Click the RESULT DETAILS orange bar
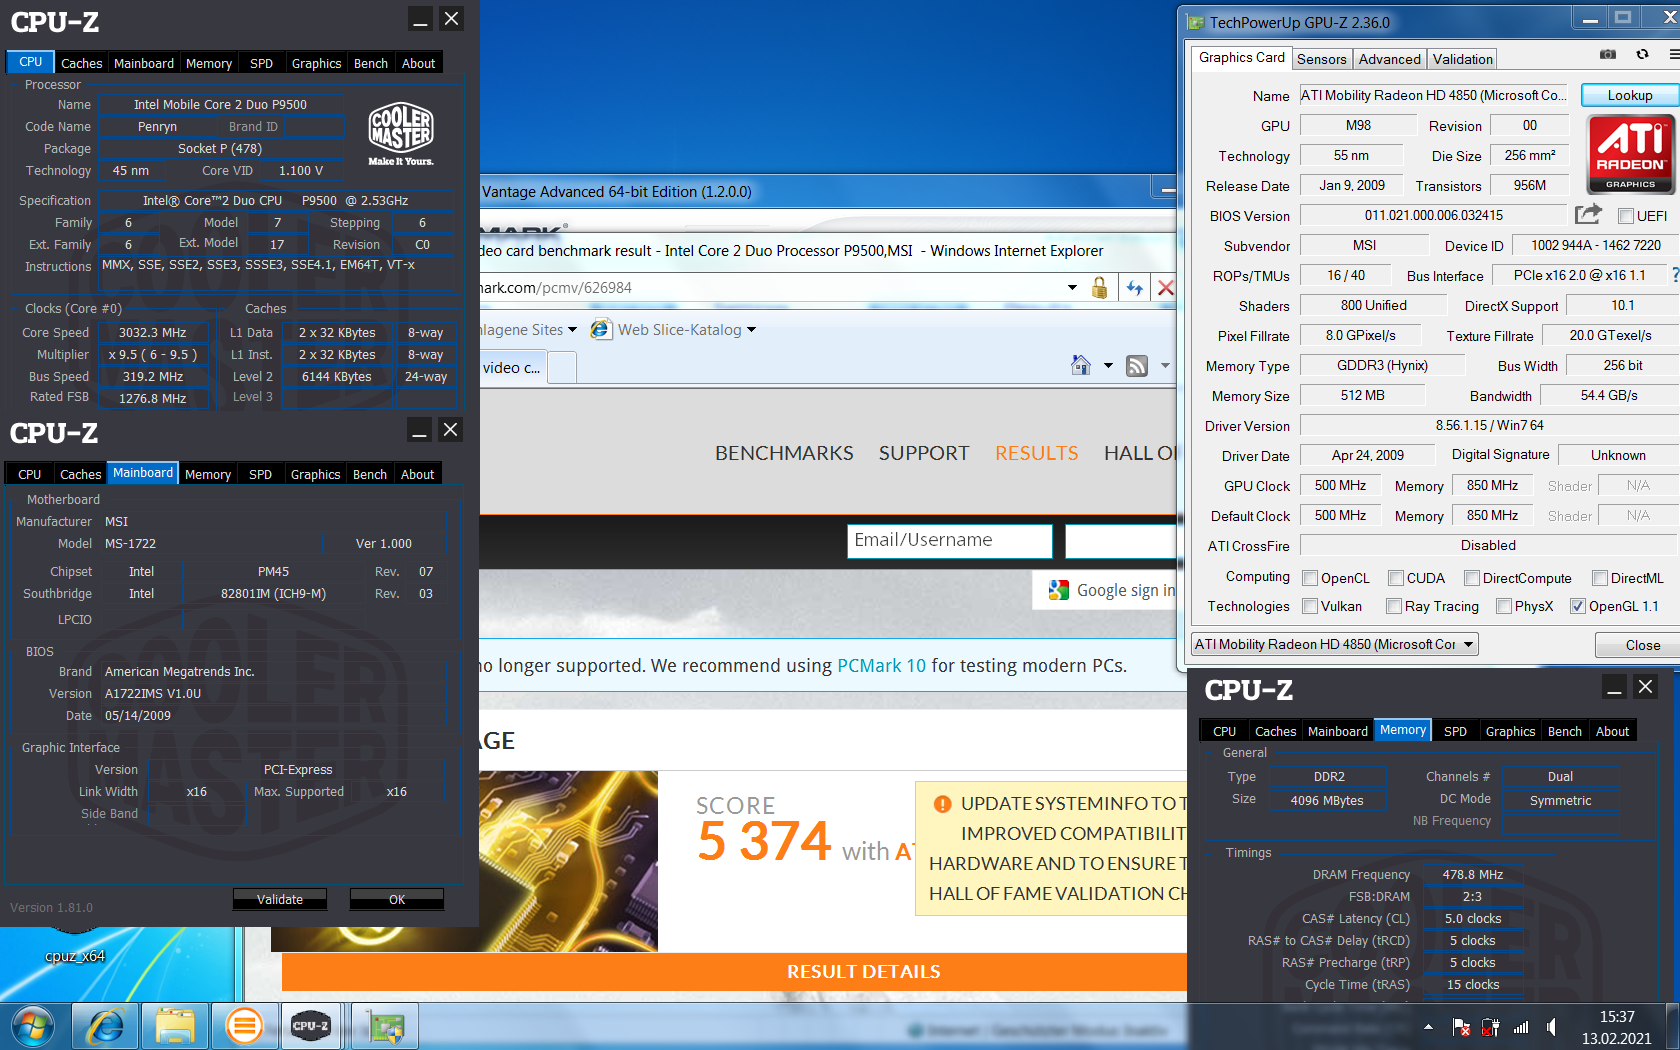 [735, 972]
